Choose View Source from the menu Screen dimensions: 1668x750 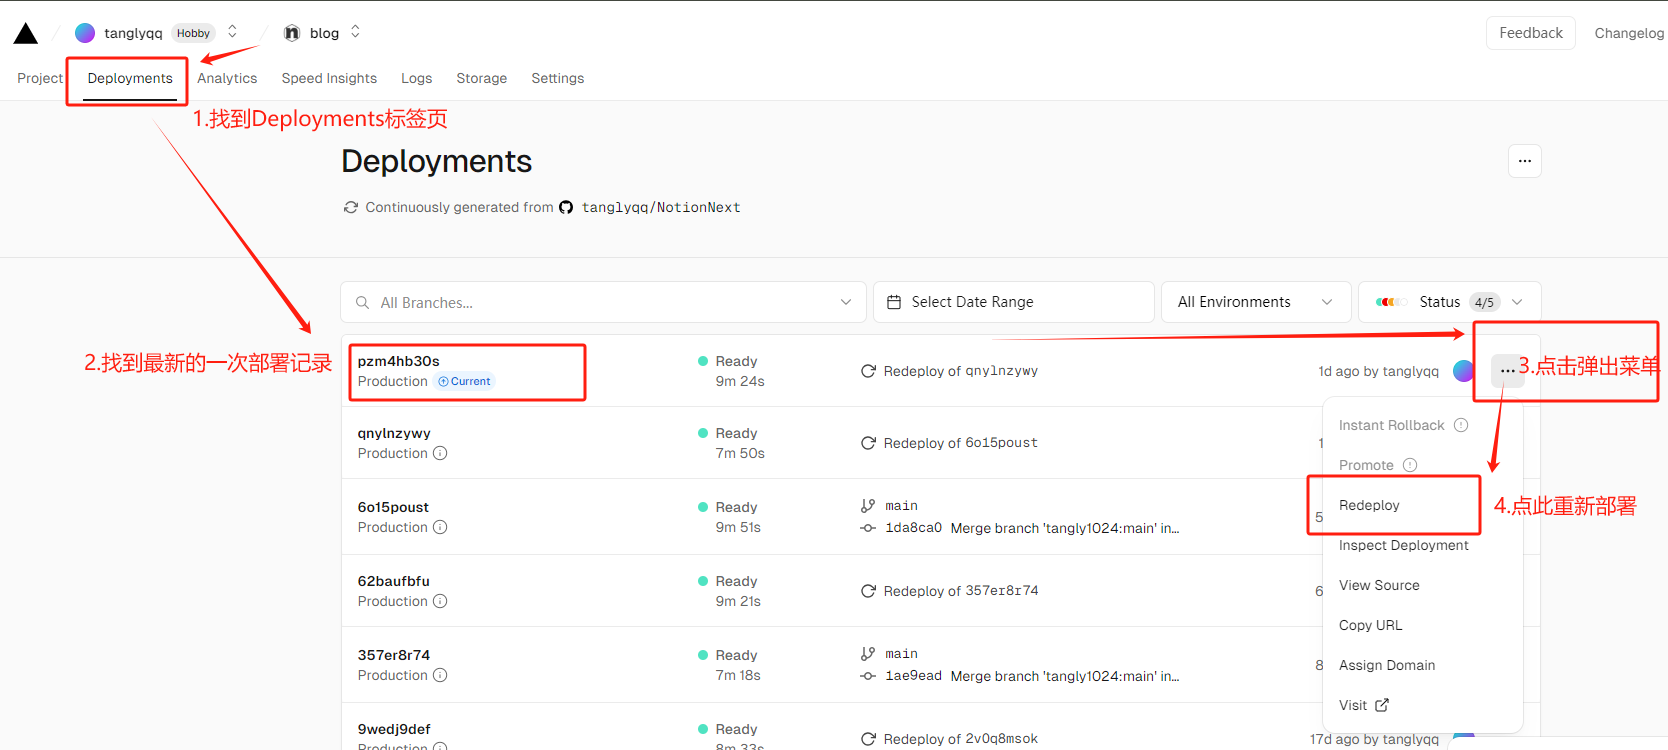tap(1423, 585)
